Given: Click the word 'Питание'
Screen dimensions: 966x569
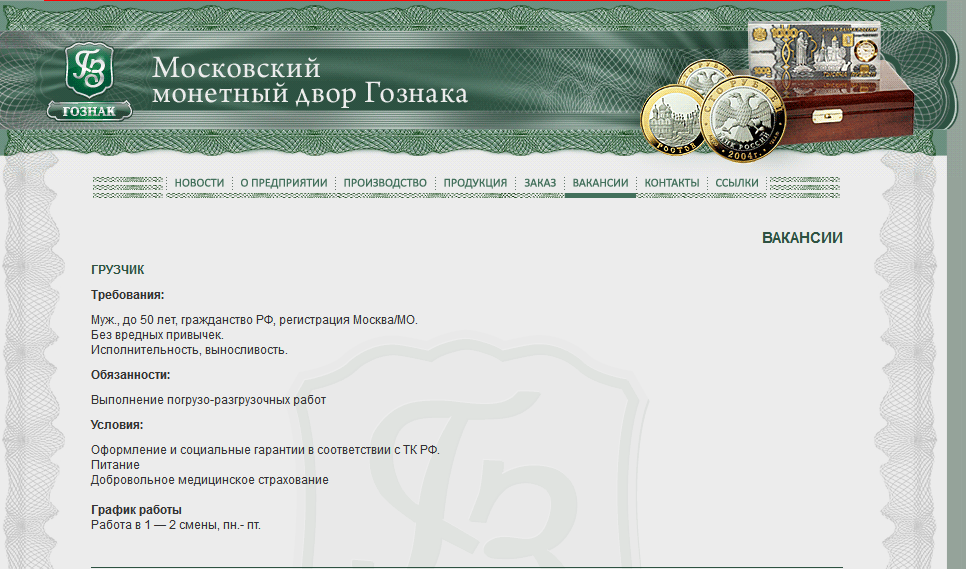Looking at the screenshot, I should tap(115, 465).
